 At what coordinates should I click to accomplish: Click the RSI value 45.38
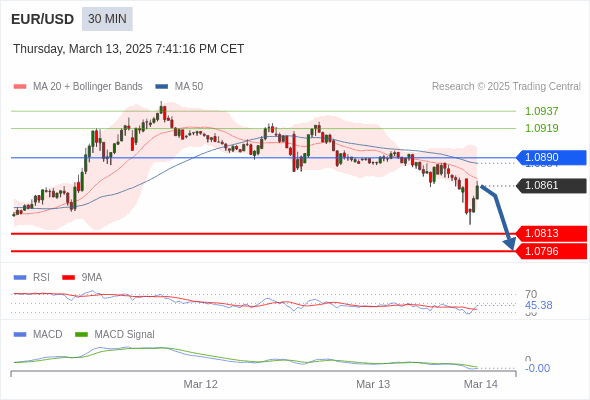pyautogui.click(x=538, y=305)
